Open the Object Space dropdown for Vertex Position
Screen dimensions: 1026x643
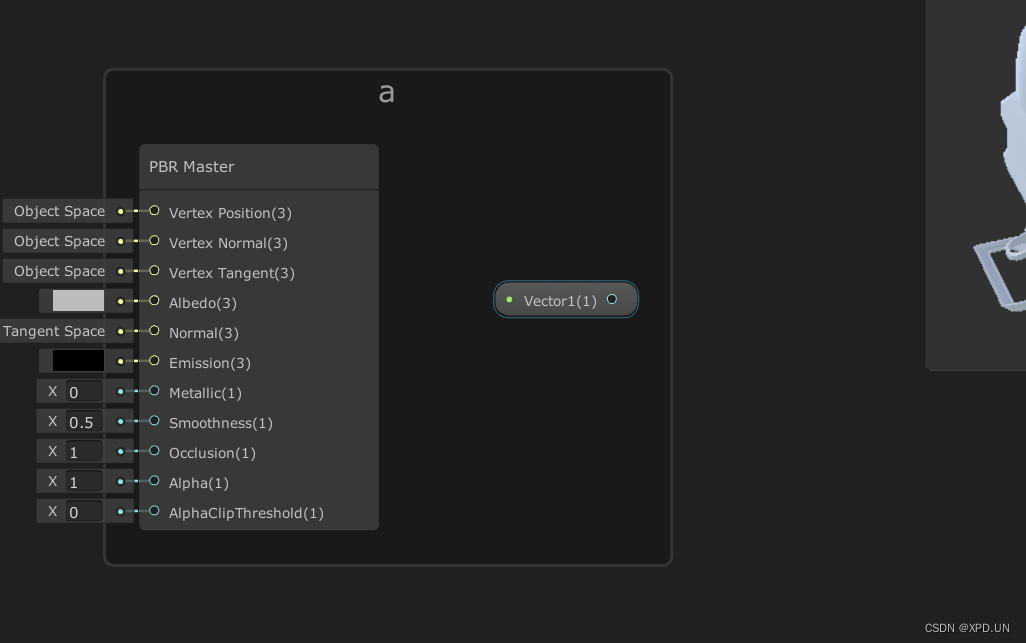(57, 211)
